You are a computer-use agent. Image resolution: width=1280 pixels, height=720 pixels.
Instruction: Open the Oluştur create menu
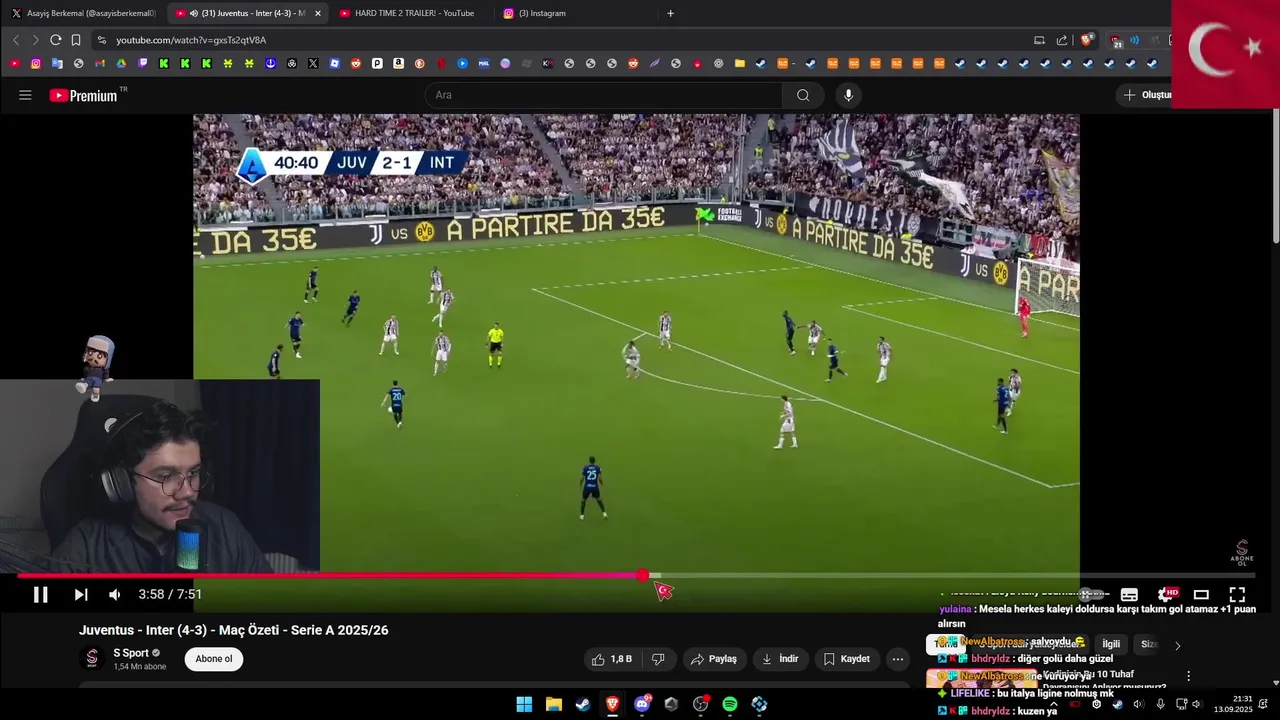[1146, 95]
